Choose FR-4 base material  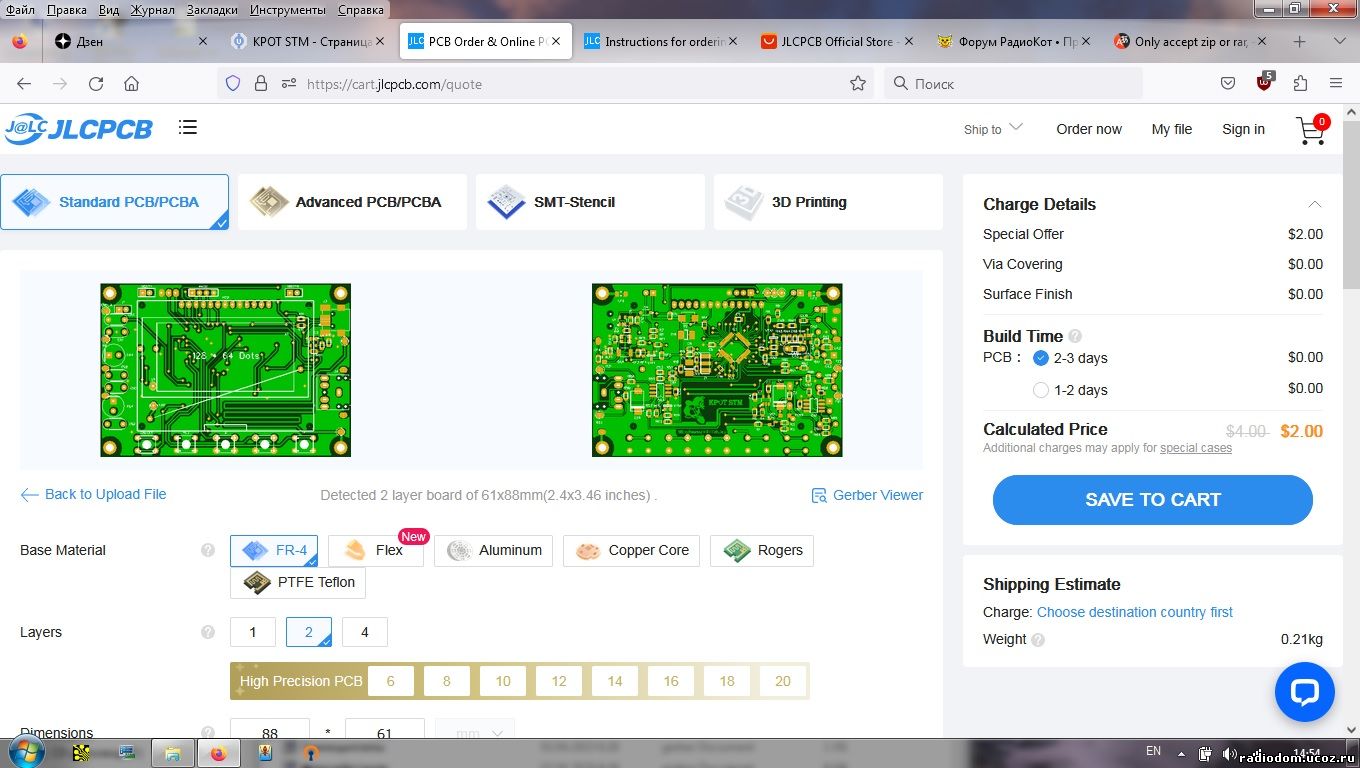click(x=274, y=551)
